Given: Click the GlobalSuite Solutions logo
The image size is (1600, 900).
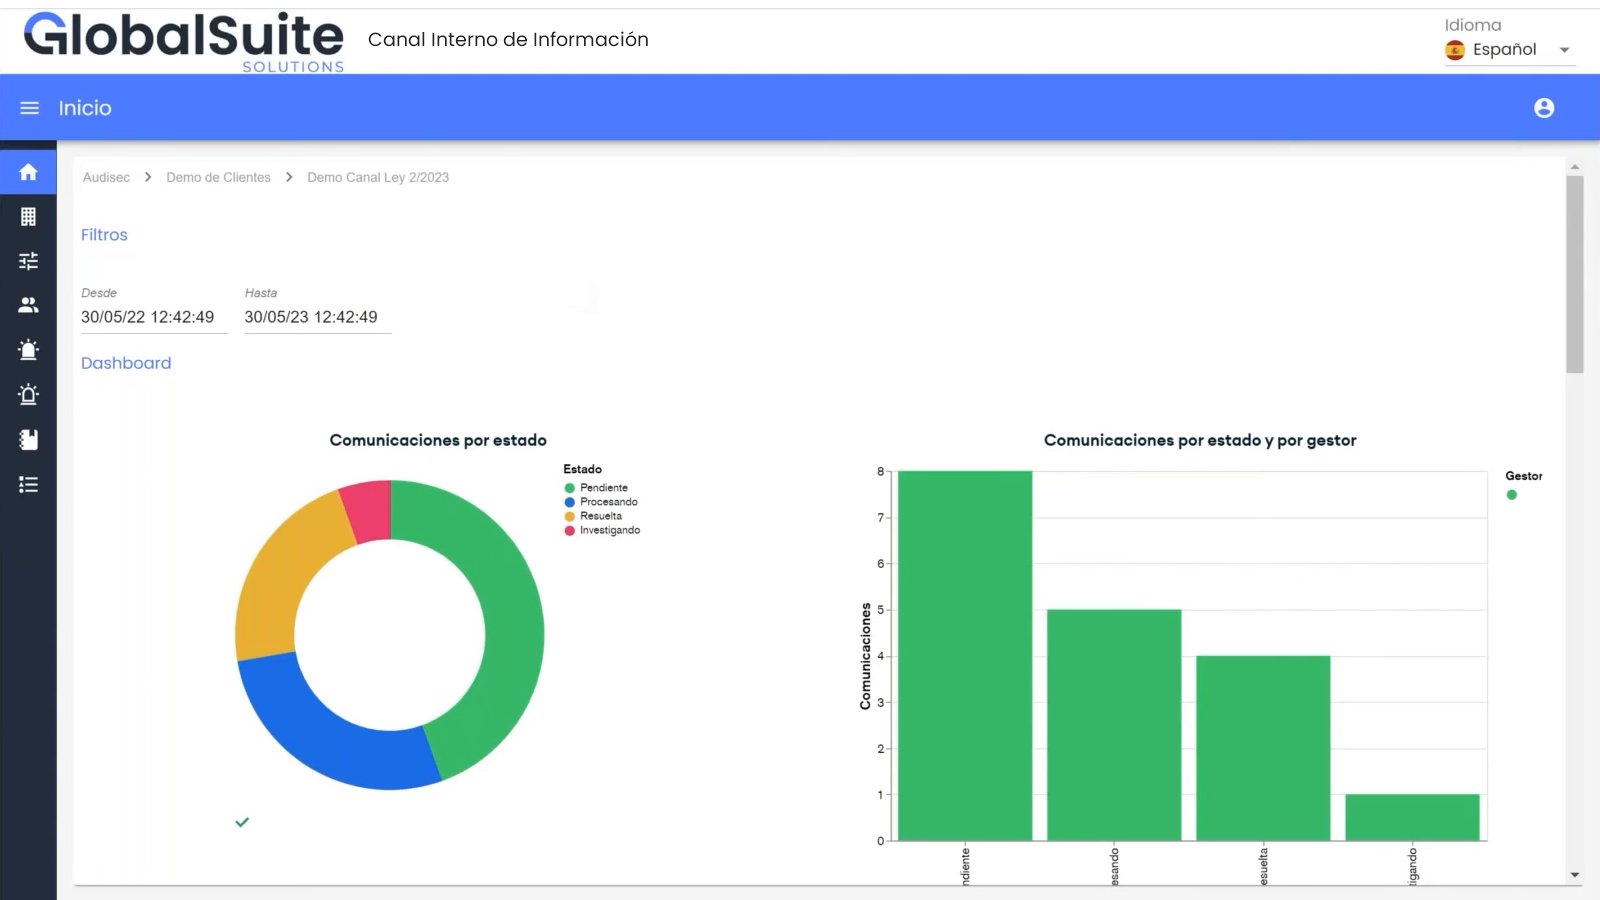Looking at the screenshot, I should (184, 42).
